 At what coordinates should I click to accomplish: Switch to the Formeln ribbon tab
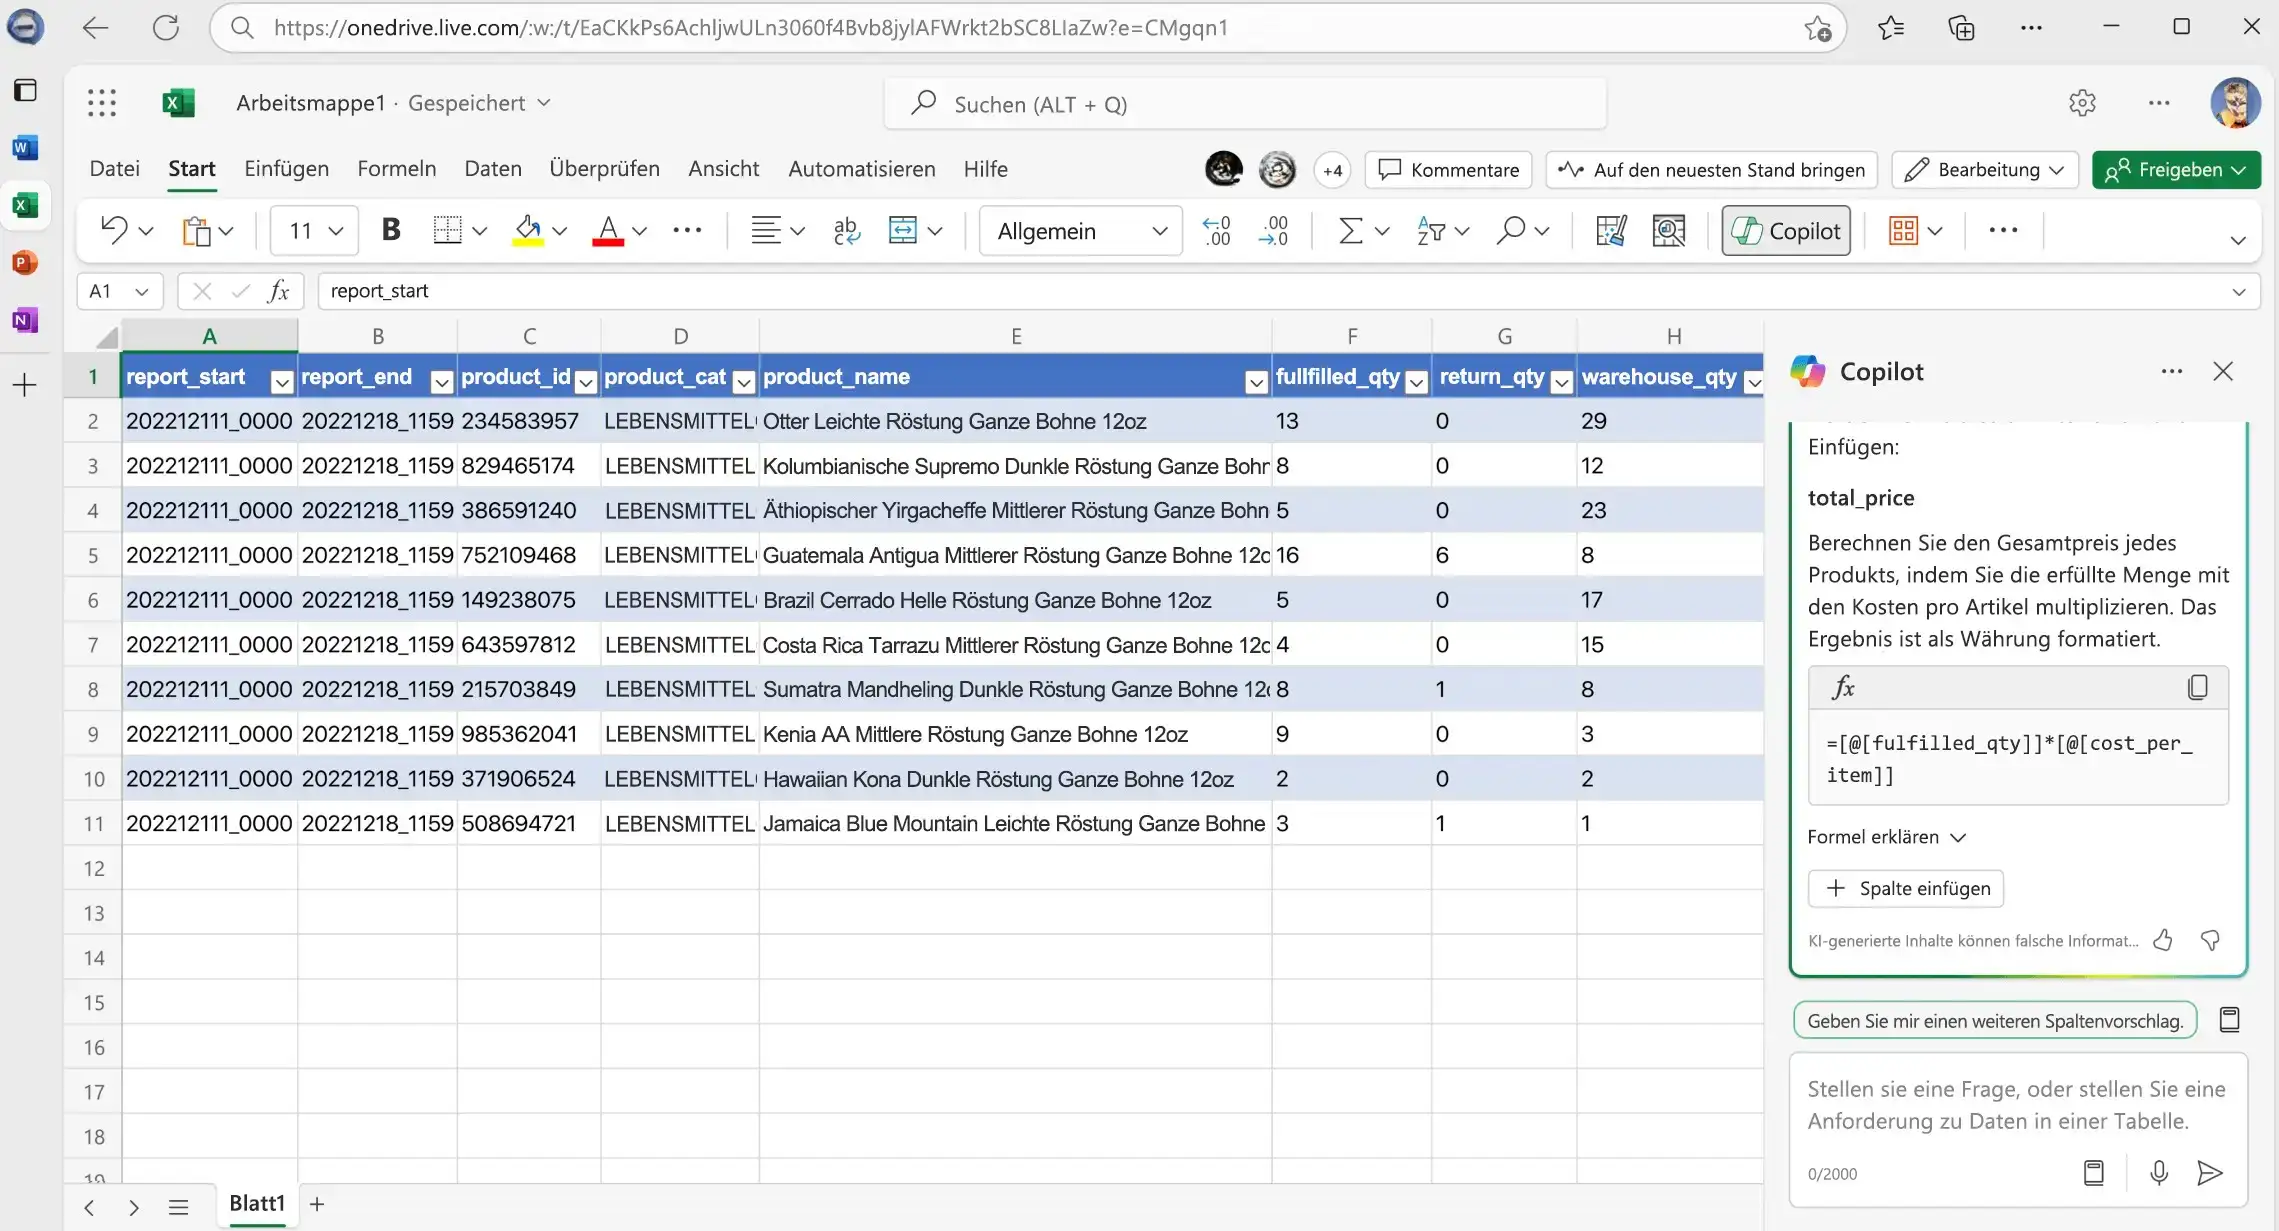point(396,169)
